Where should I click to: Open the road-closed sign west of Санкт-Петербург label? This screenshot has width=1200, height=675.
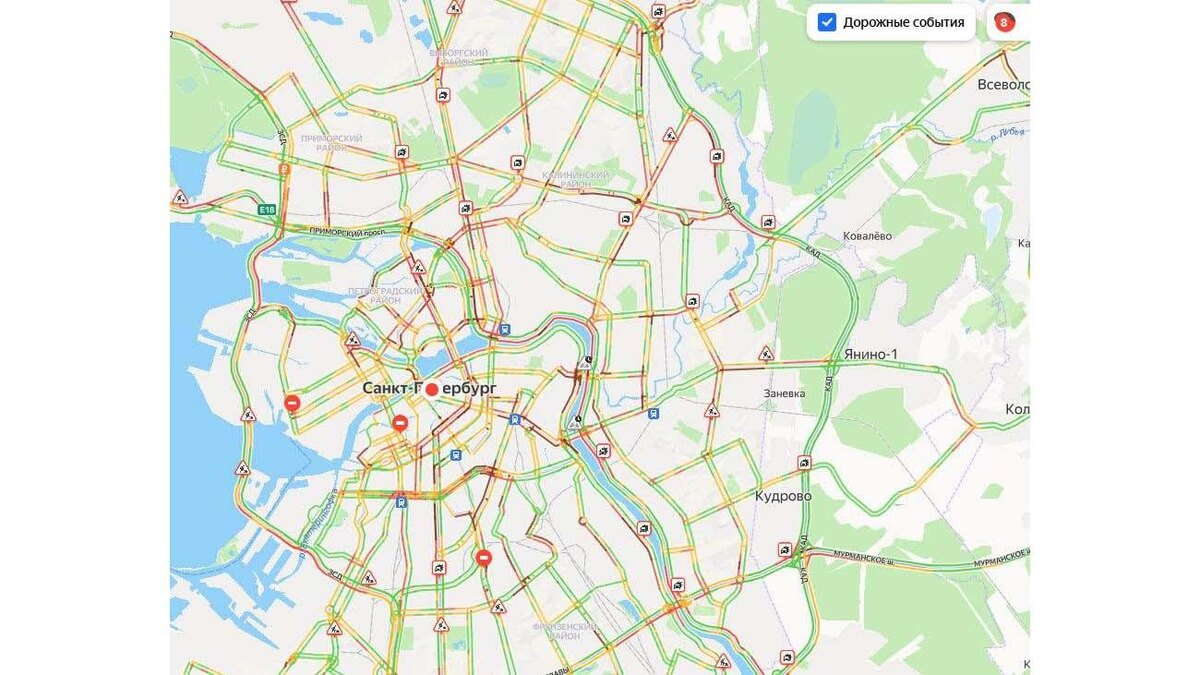(292, 403)
